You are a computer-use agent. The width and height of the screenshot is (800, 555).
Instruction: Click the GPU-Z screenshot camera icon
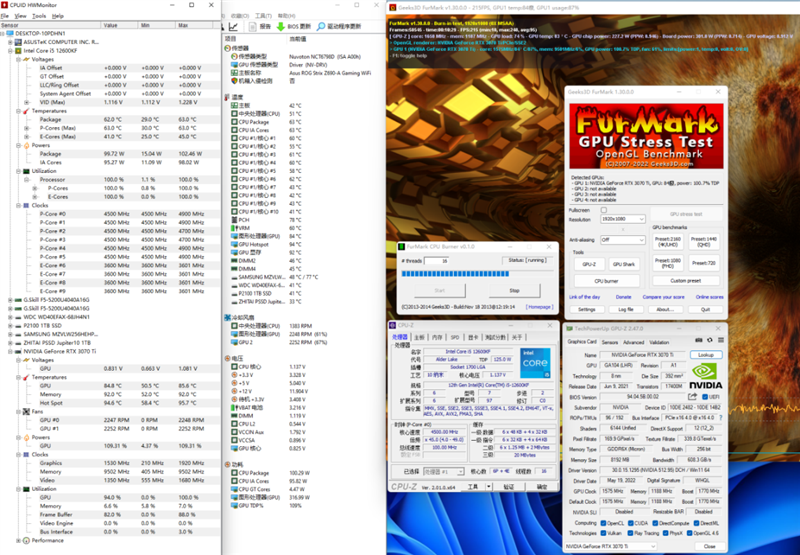(698, 340)
